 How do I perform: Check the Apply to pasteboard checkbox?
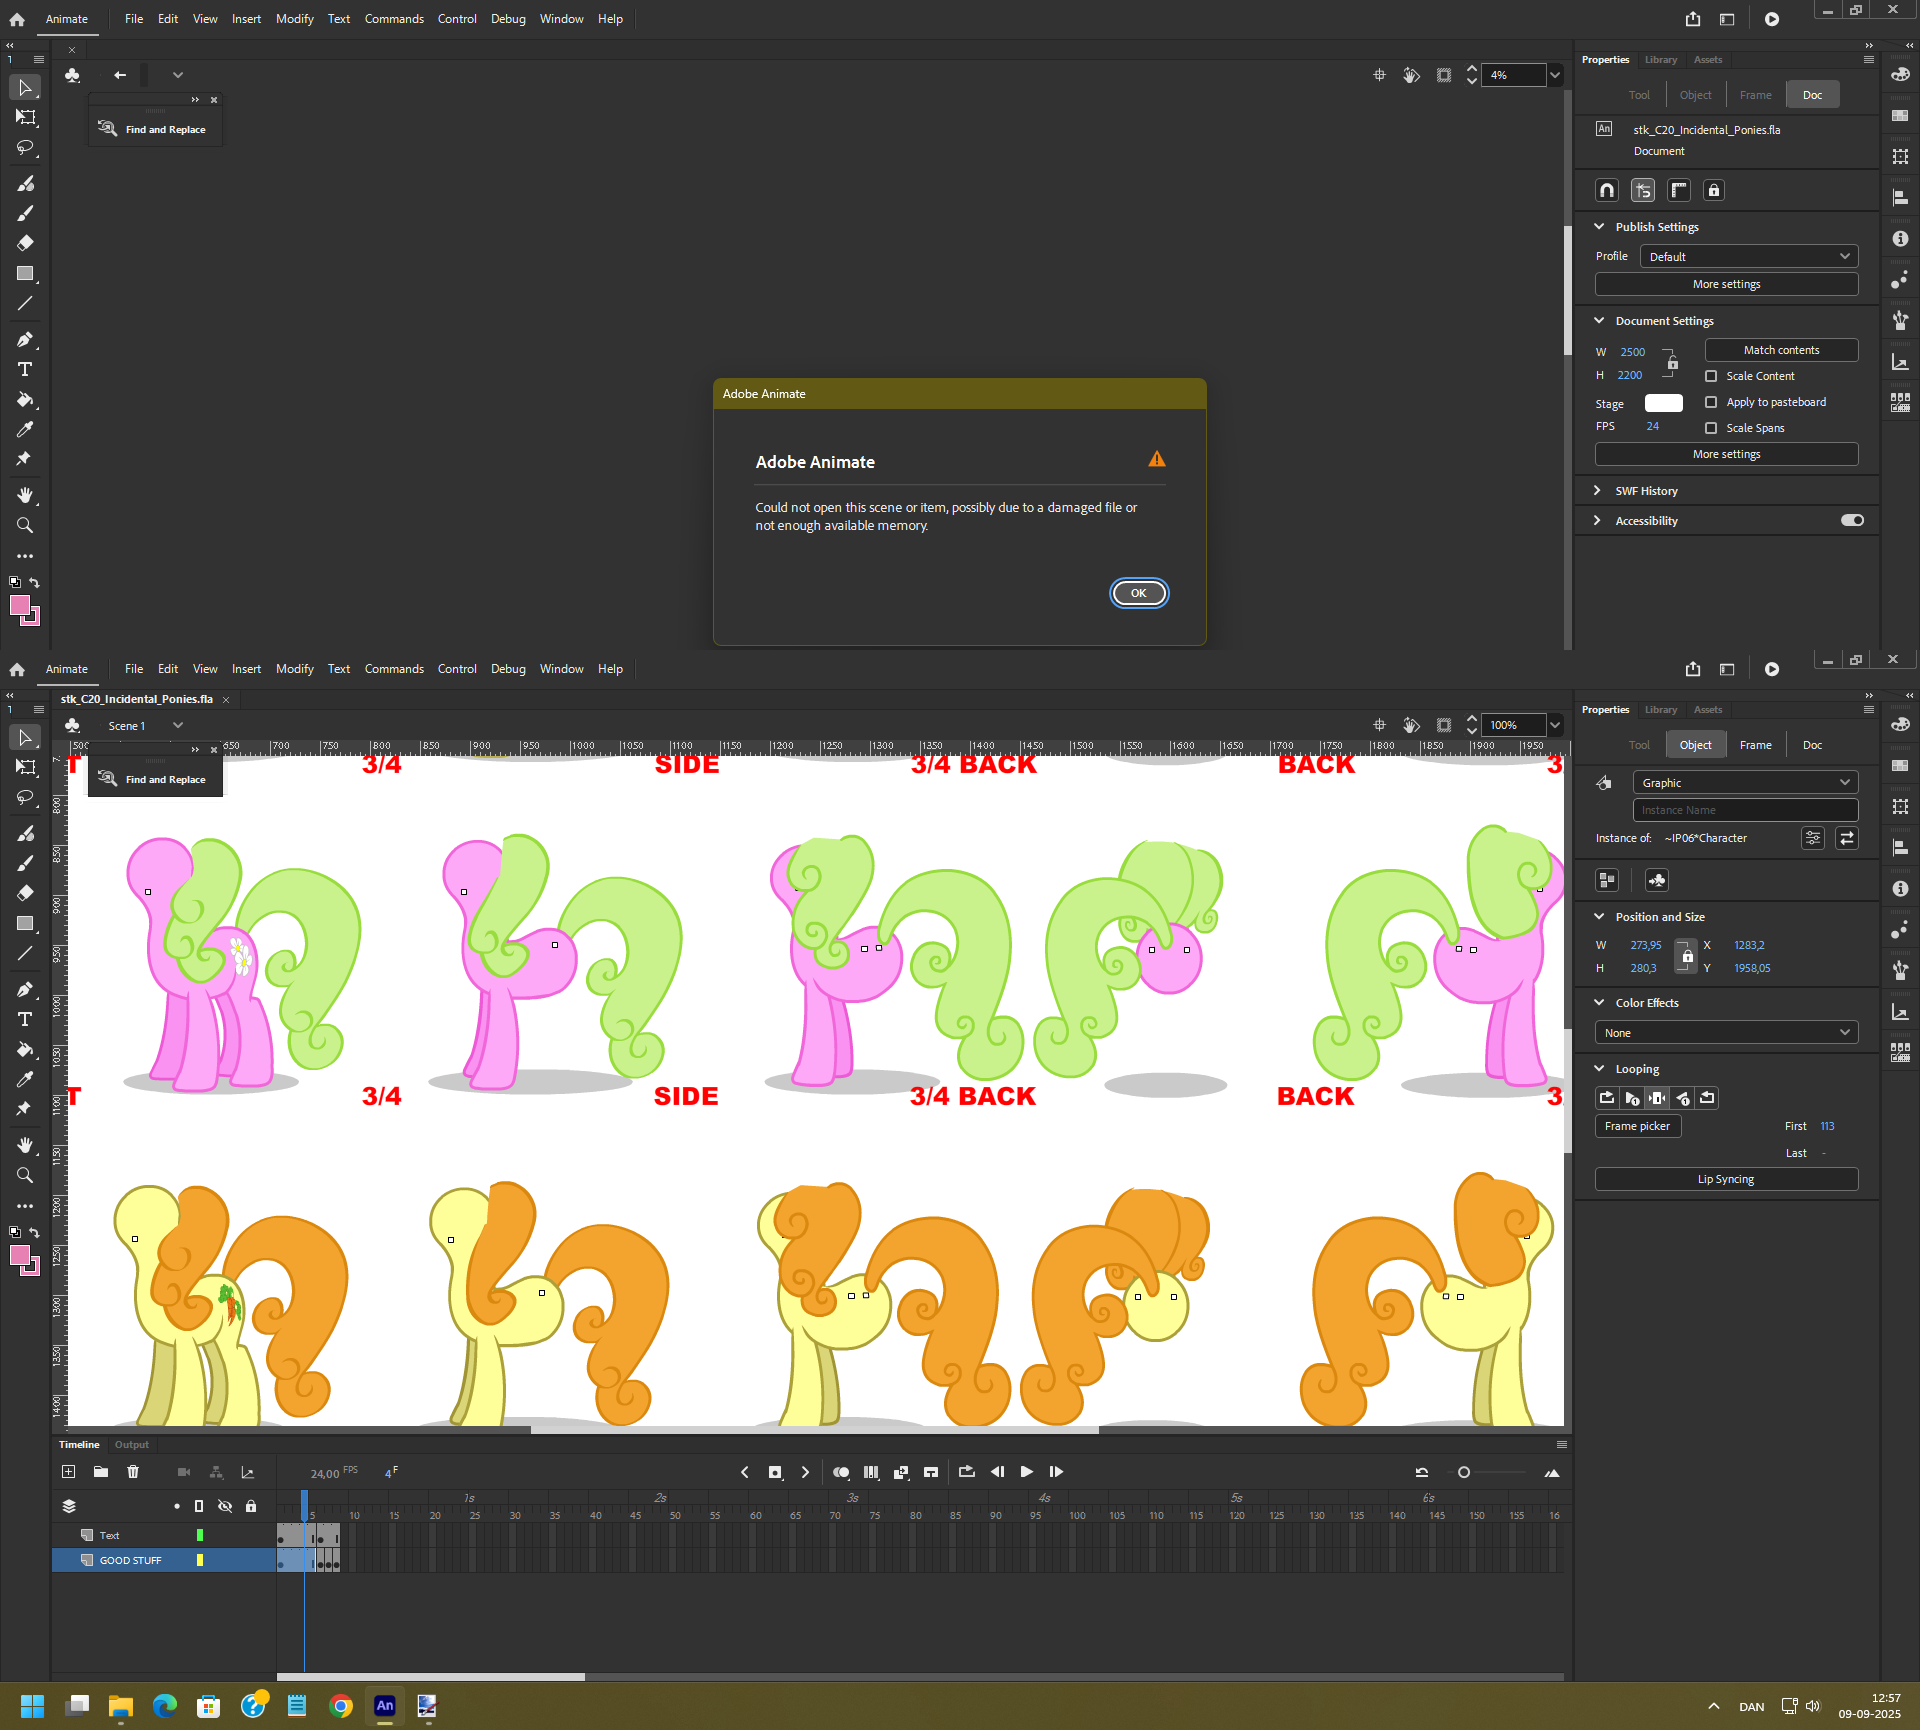click(x=1711, y=402)
